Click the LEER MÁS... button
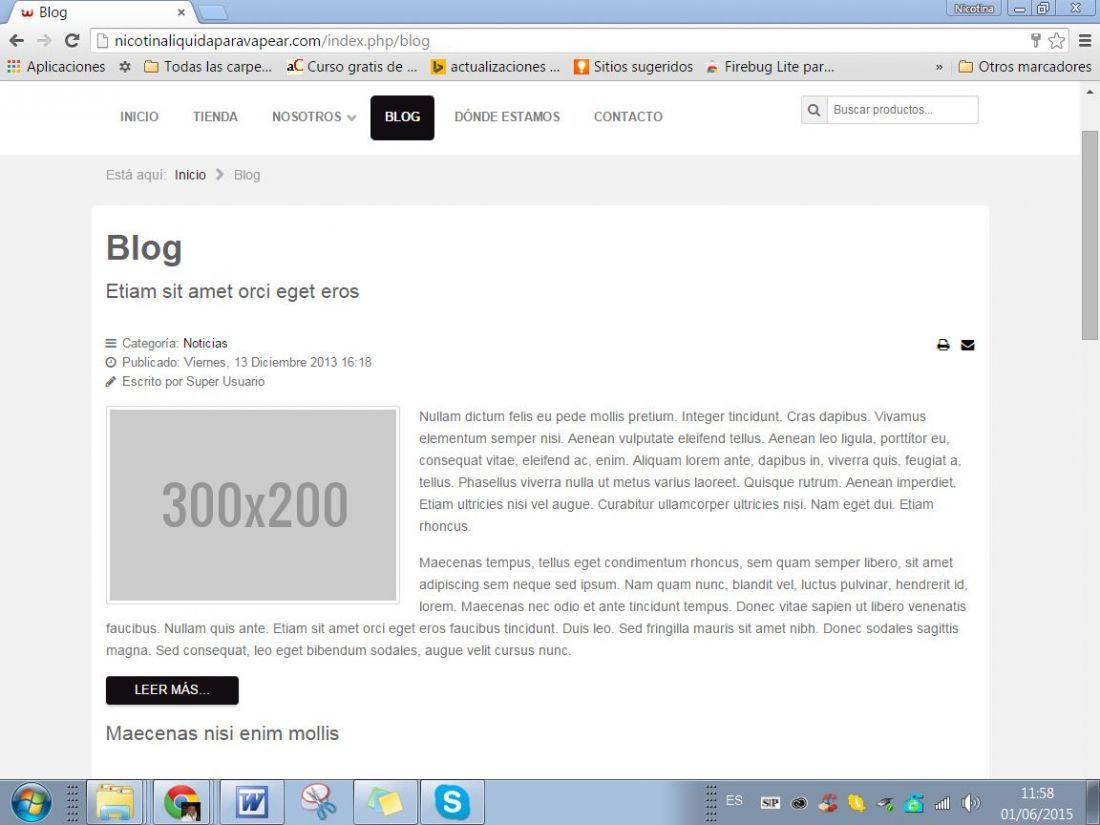This screenshot has width=1100, height=825. 172,690
